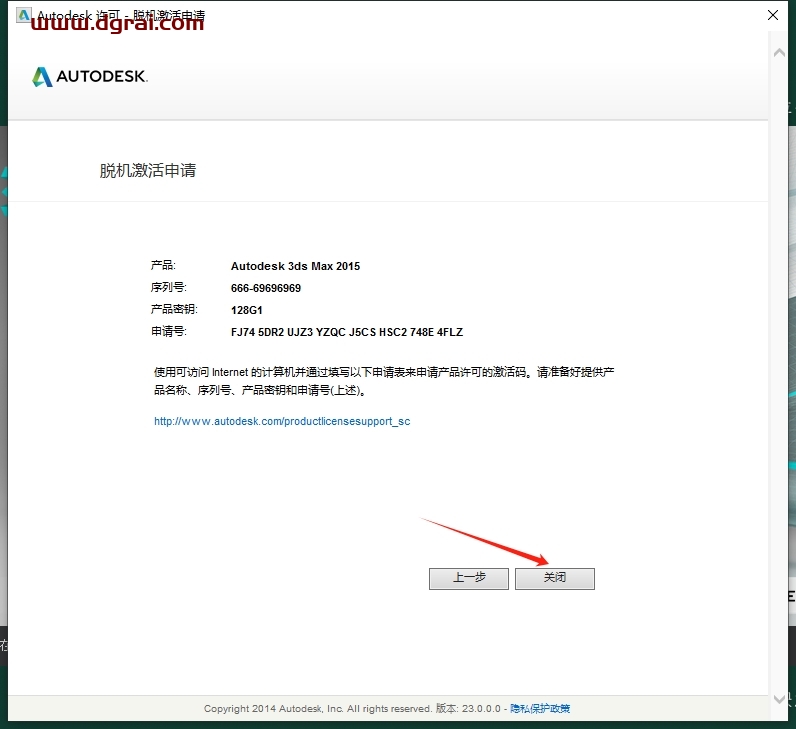Click the instructions paragraph starting with 使用可访问 Internet
Screen dimensions: 796x729
[x=384, y=381]
